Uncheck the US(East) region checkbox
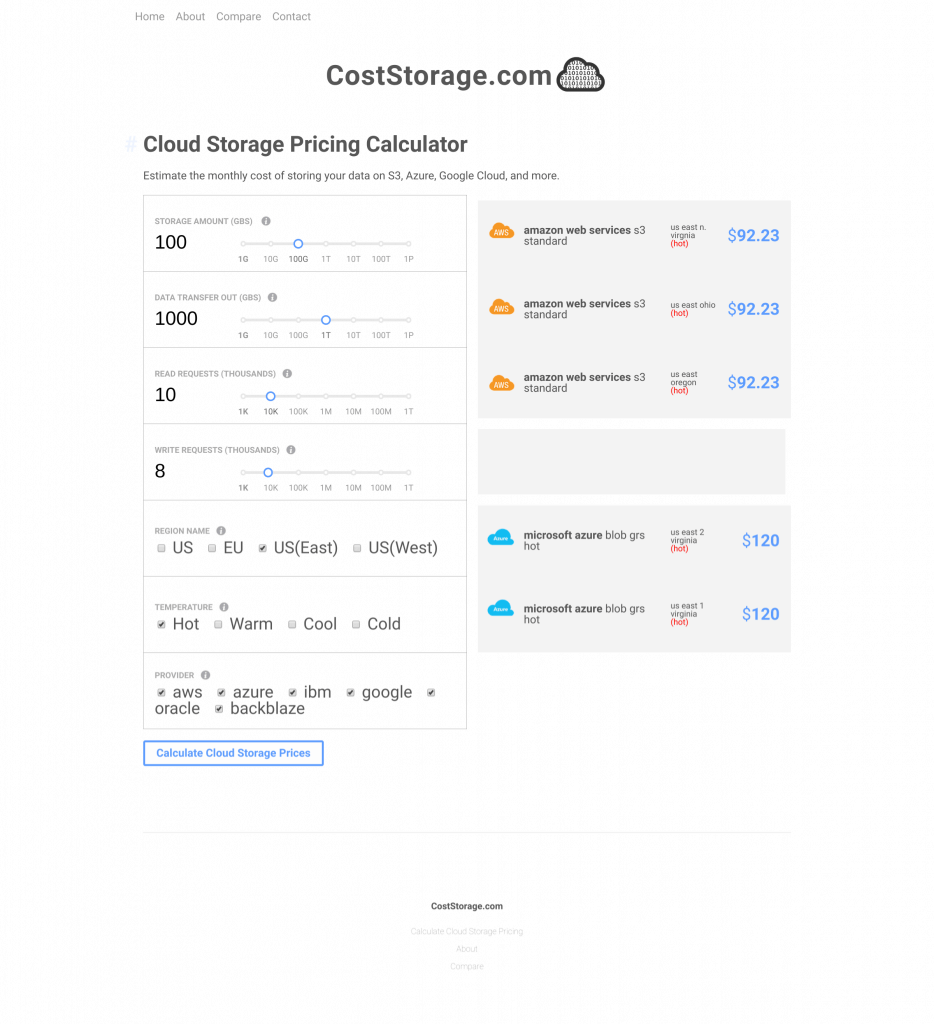934x1024 pixels. [263, 549]
